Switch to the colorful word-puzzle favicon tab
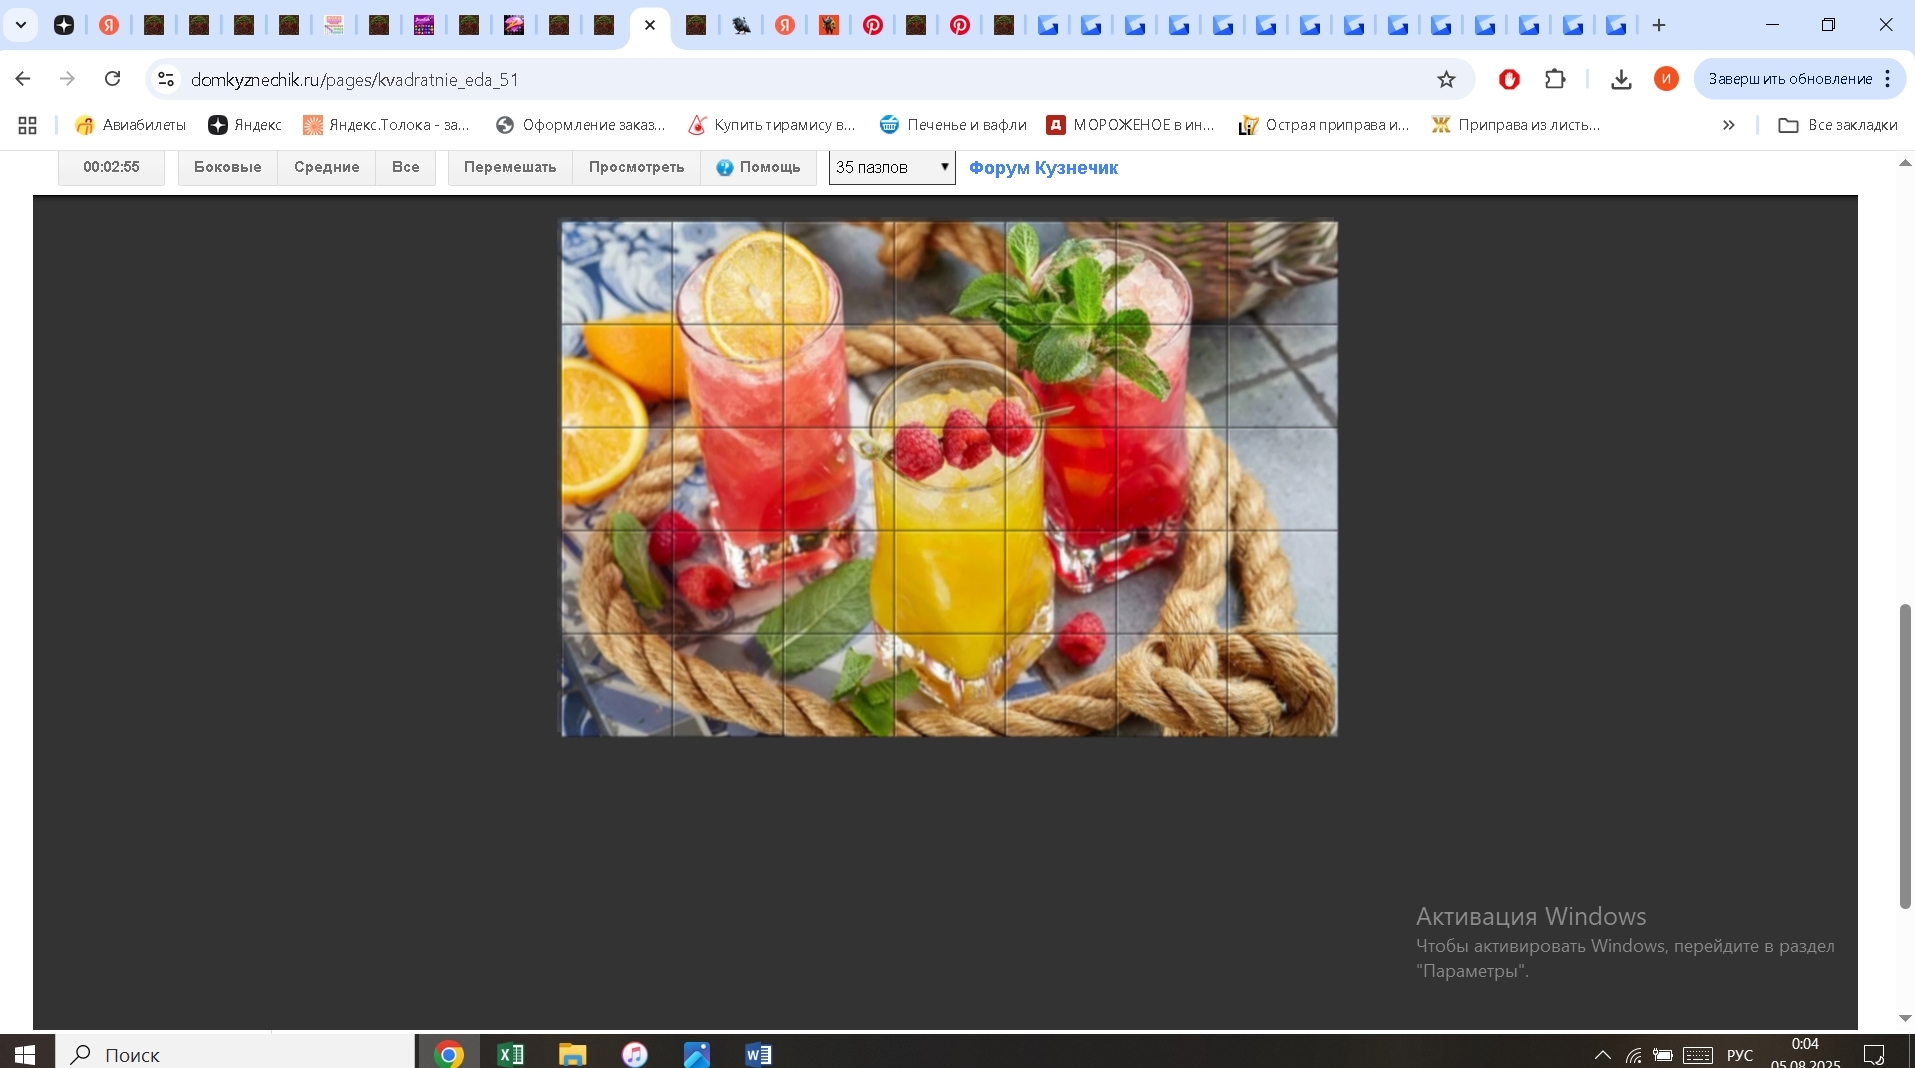Screen dimensions: 1915x1068 point(334,25)
